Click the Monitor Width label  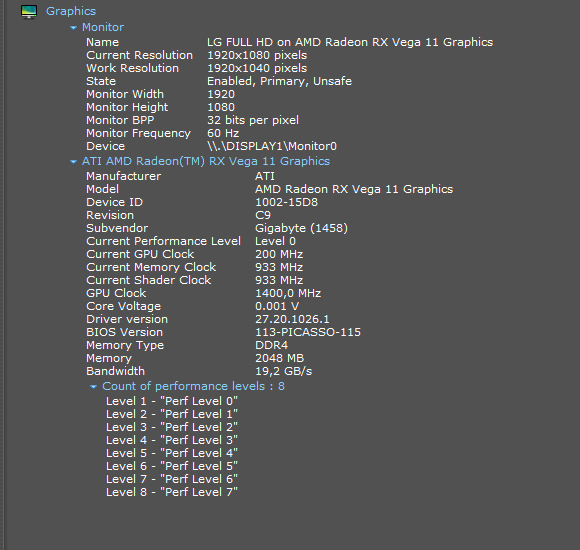pos(125,94)
